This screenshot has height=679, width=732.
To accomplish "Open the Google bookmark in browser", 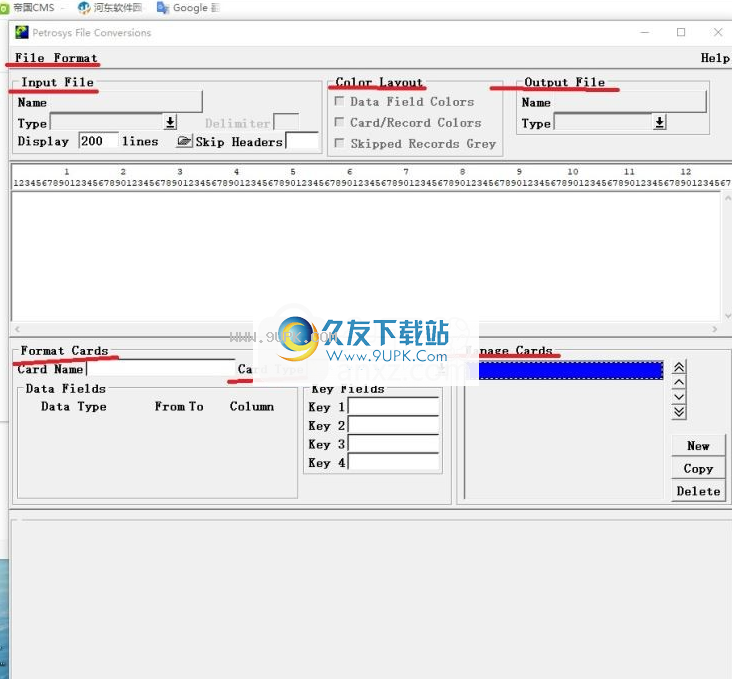I will click(188, 7).
